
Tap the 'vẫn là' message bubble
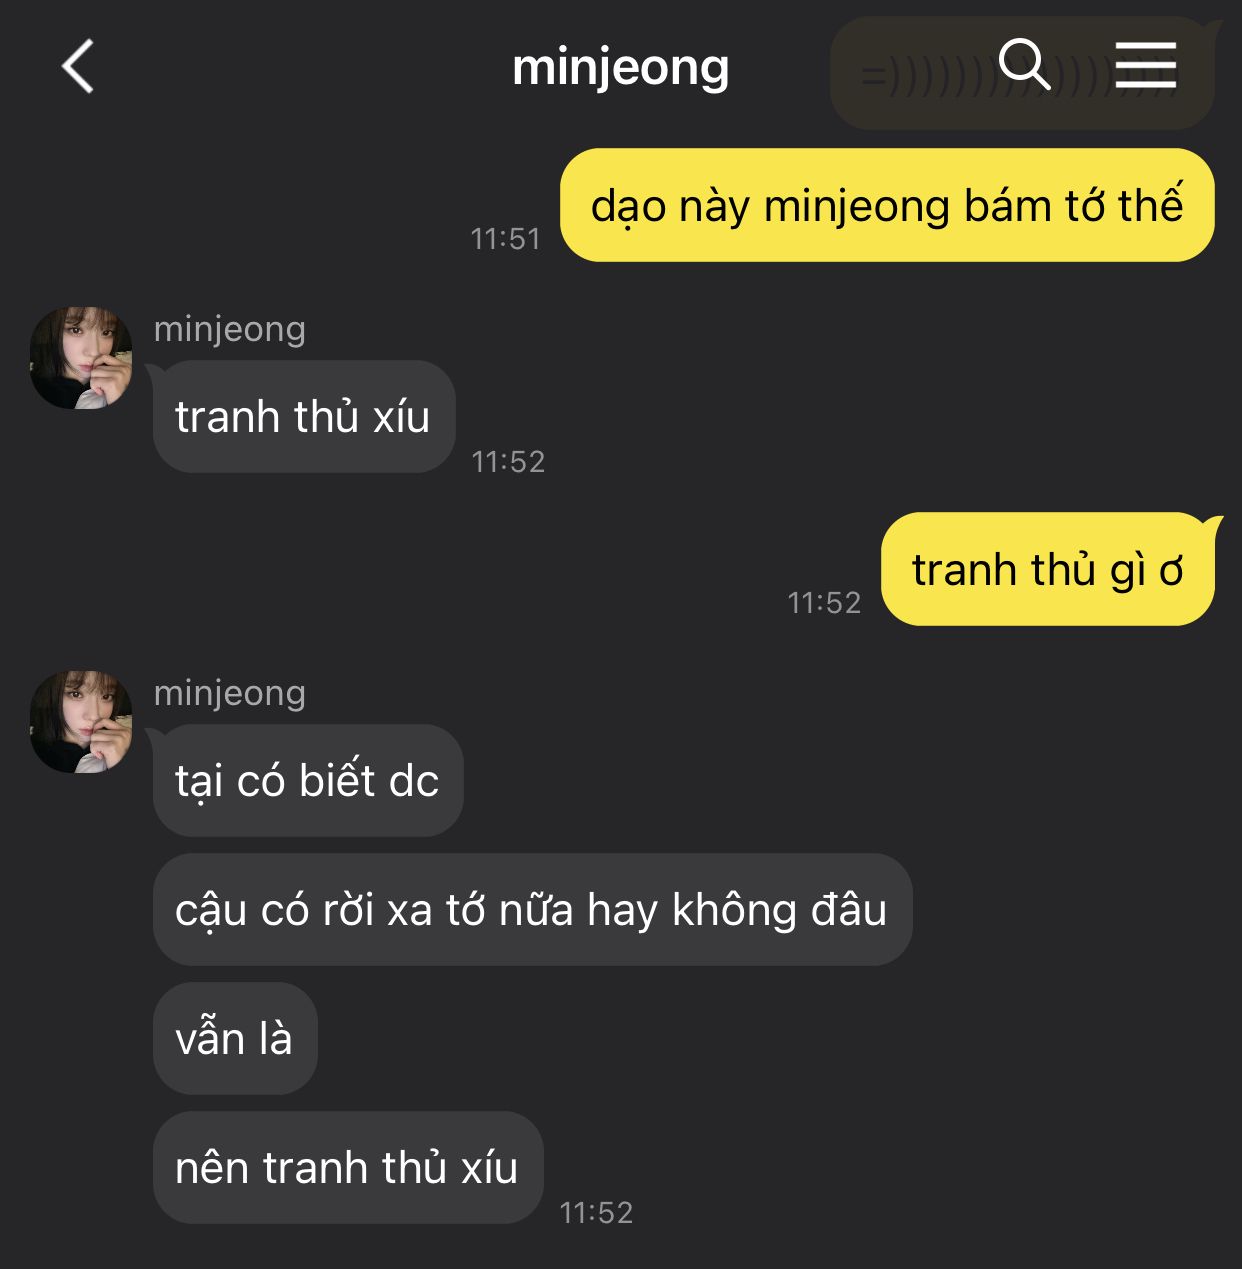pos(235,1039)
